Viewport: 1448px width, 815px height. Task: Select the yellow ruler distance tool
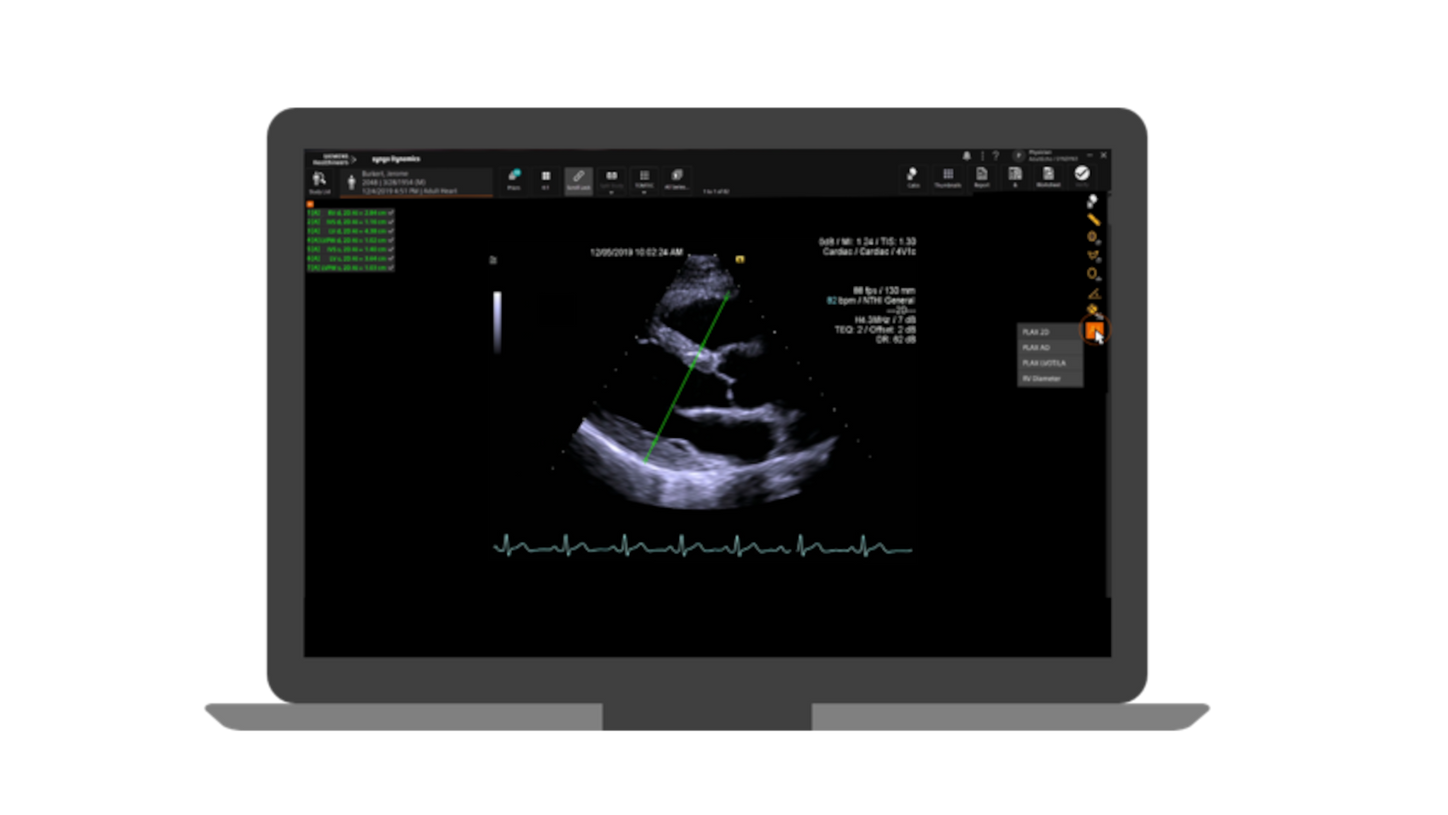pos(1093,219)
